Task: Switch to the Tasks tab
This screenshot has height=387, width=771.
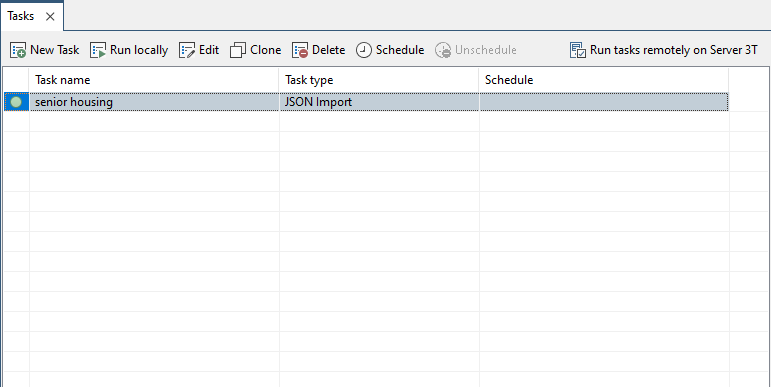Action: [21, 16]
